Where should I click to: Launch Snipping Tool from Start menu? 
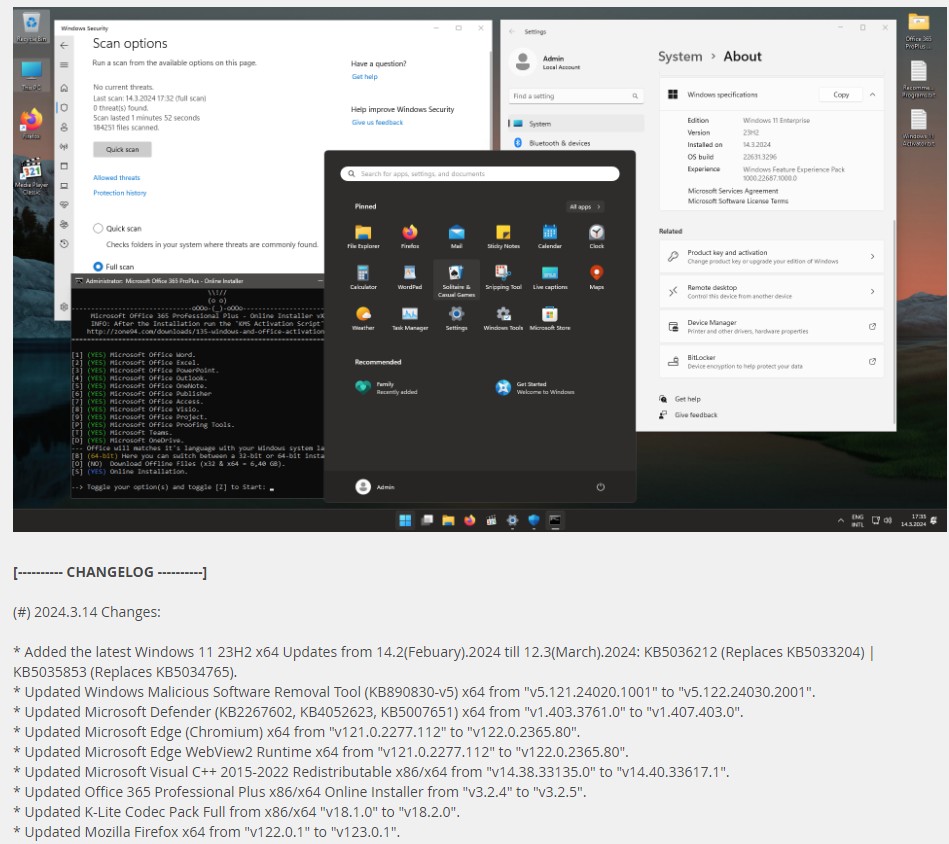(x=503, y=277)
